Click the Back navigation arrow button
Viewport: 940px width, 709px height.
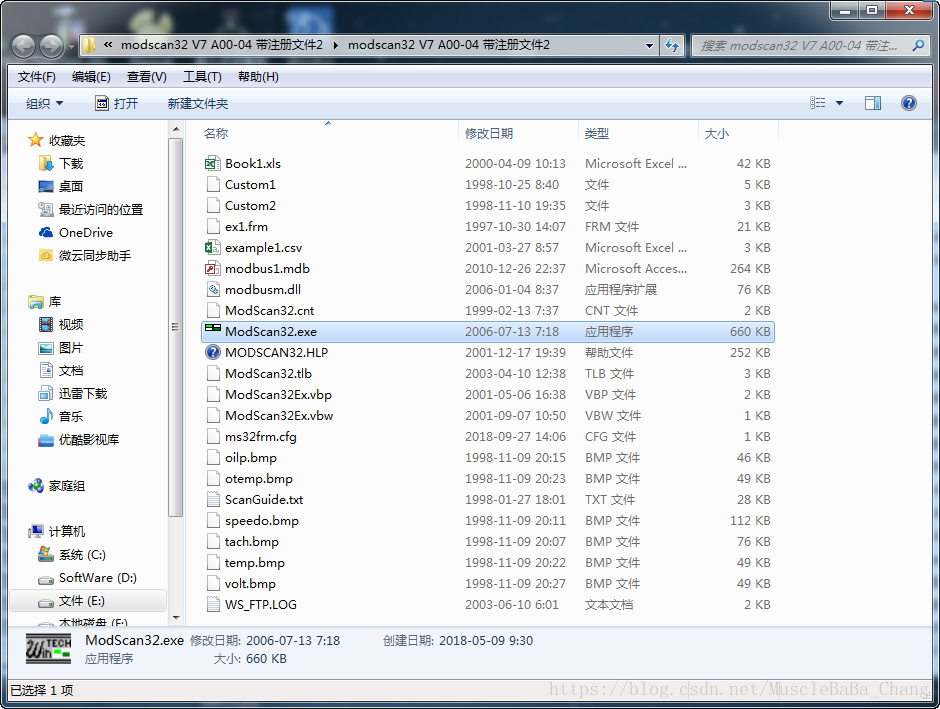point(23,46)
